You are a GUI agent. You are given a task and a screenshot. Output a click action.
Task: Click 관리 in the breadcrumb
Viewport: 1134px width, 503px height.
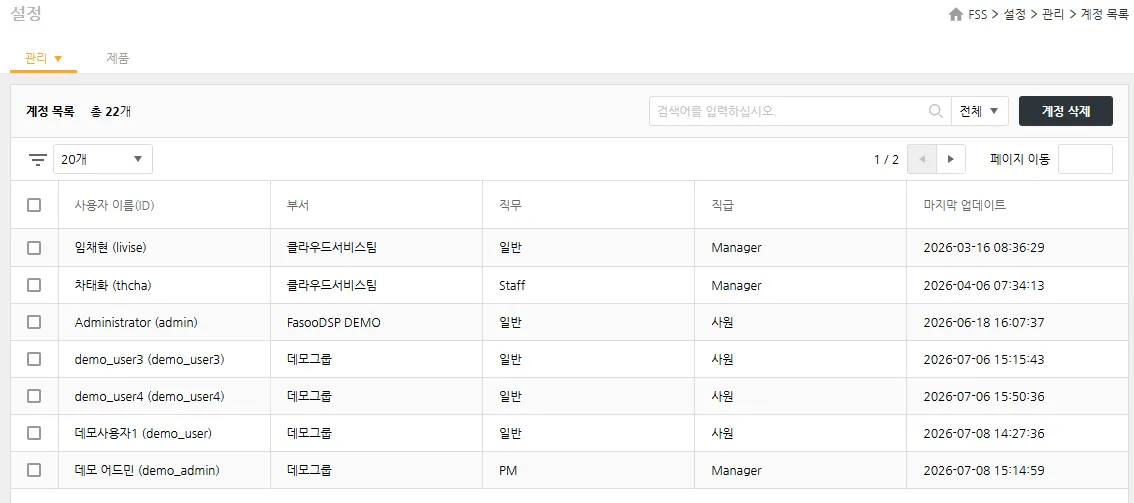1053,14
